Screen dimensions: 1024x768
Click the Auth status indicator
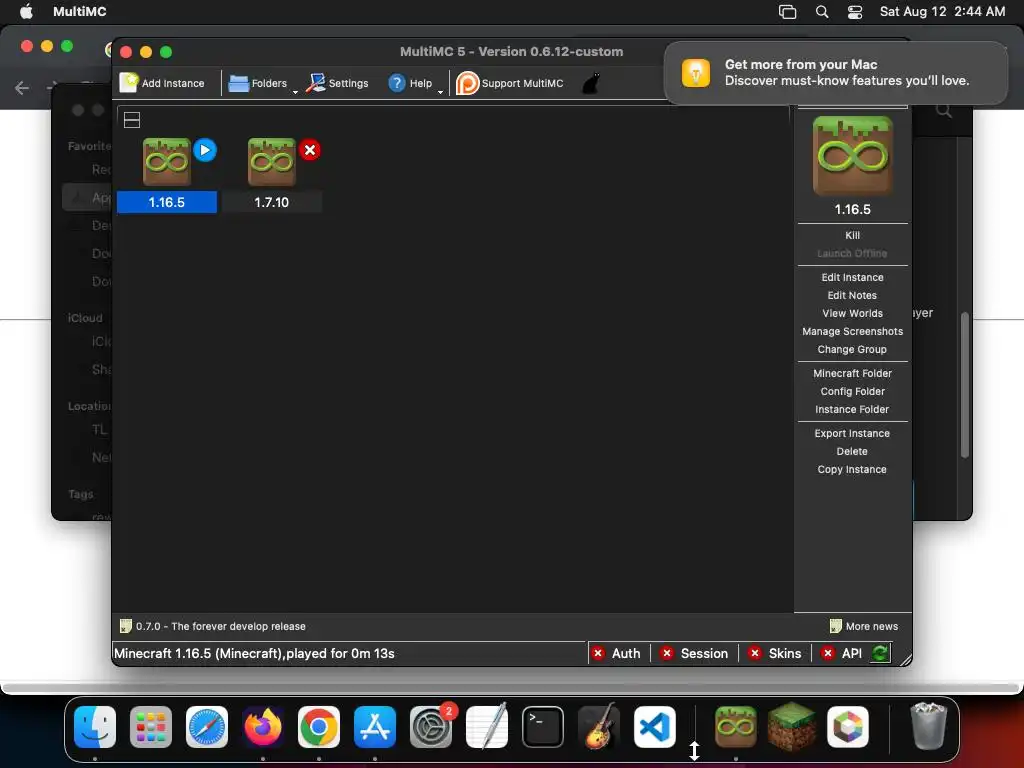[x=616, y=653]
